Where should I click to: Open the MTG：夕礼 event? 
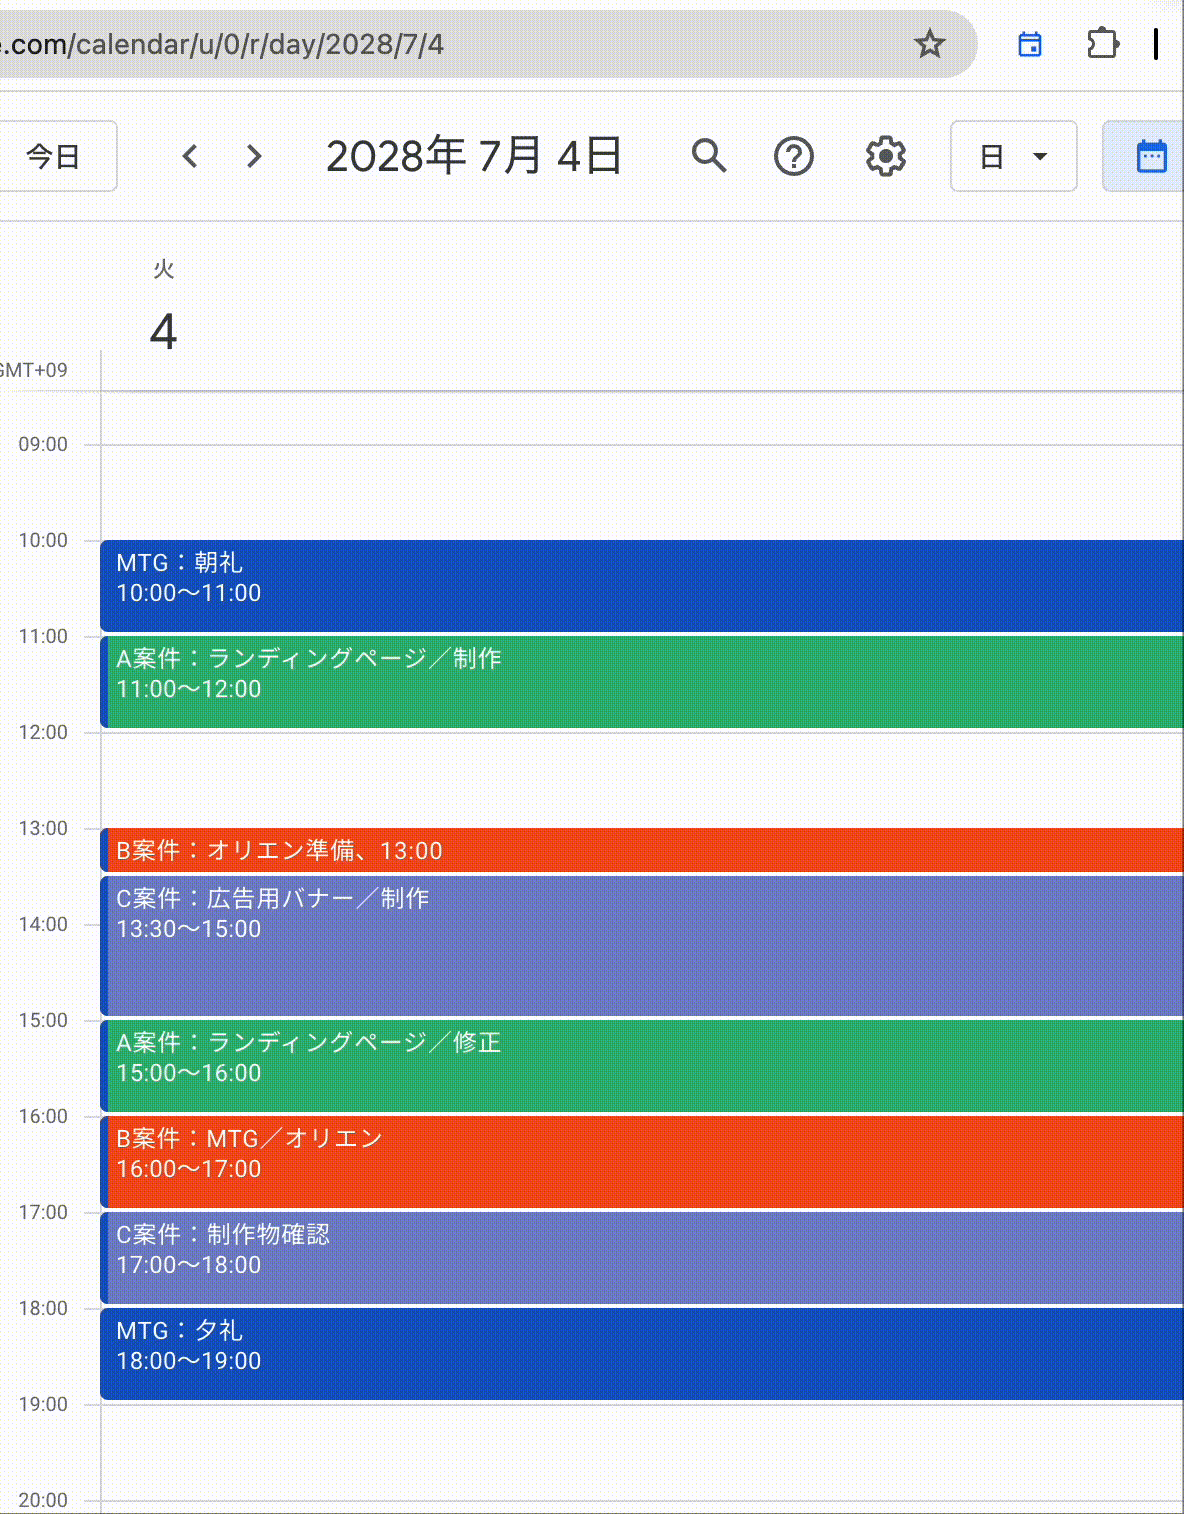point(642,1354)
